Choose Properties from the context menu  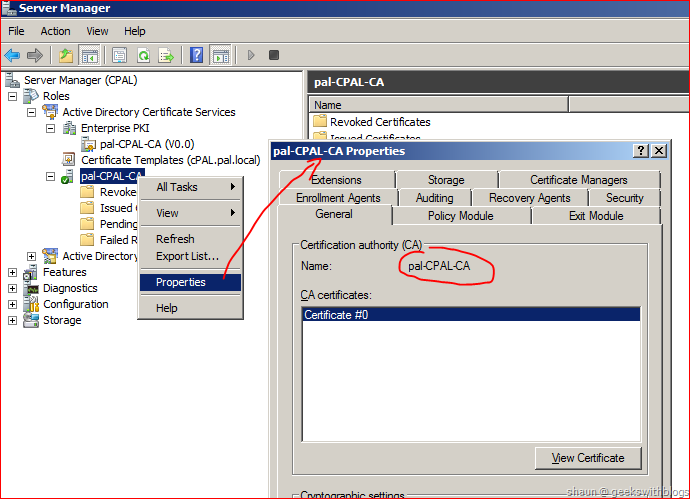tap(191, 282)
